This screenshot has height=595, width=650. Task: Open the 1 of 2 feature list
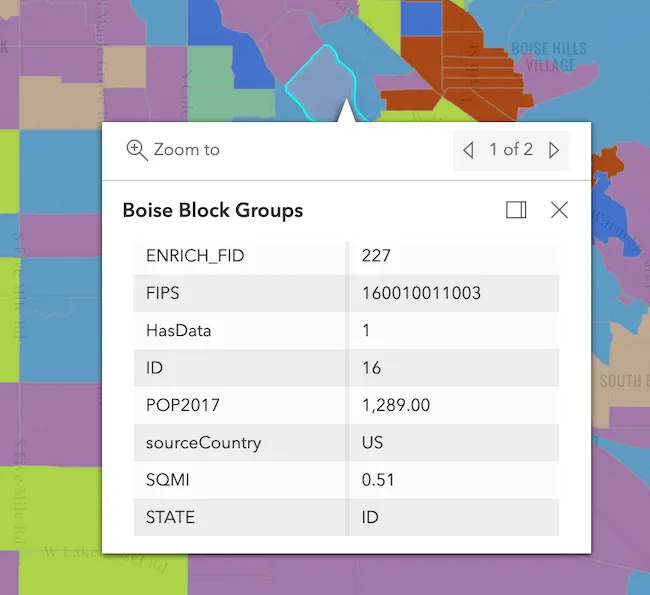511,150
